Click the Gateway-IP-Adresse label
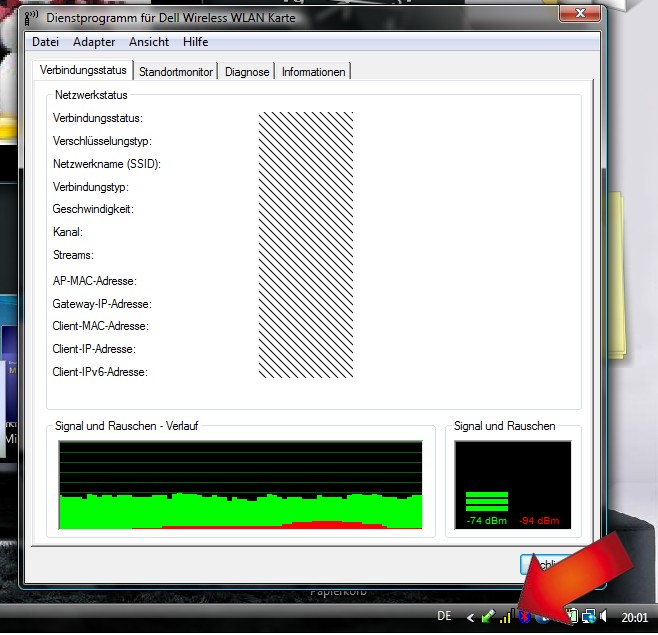The image size is (658, 635). (x=102, y=304)
